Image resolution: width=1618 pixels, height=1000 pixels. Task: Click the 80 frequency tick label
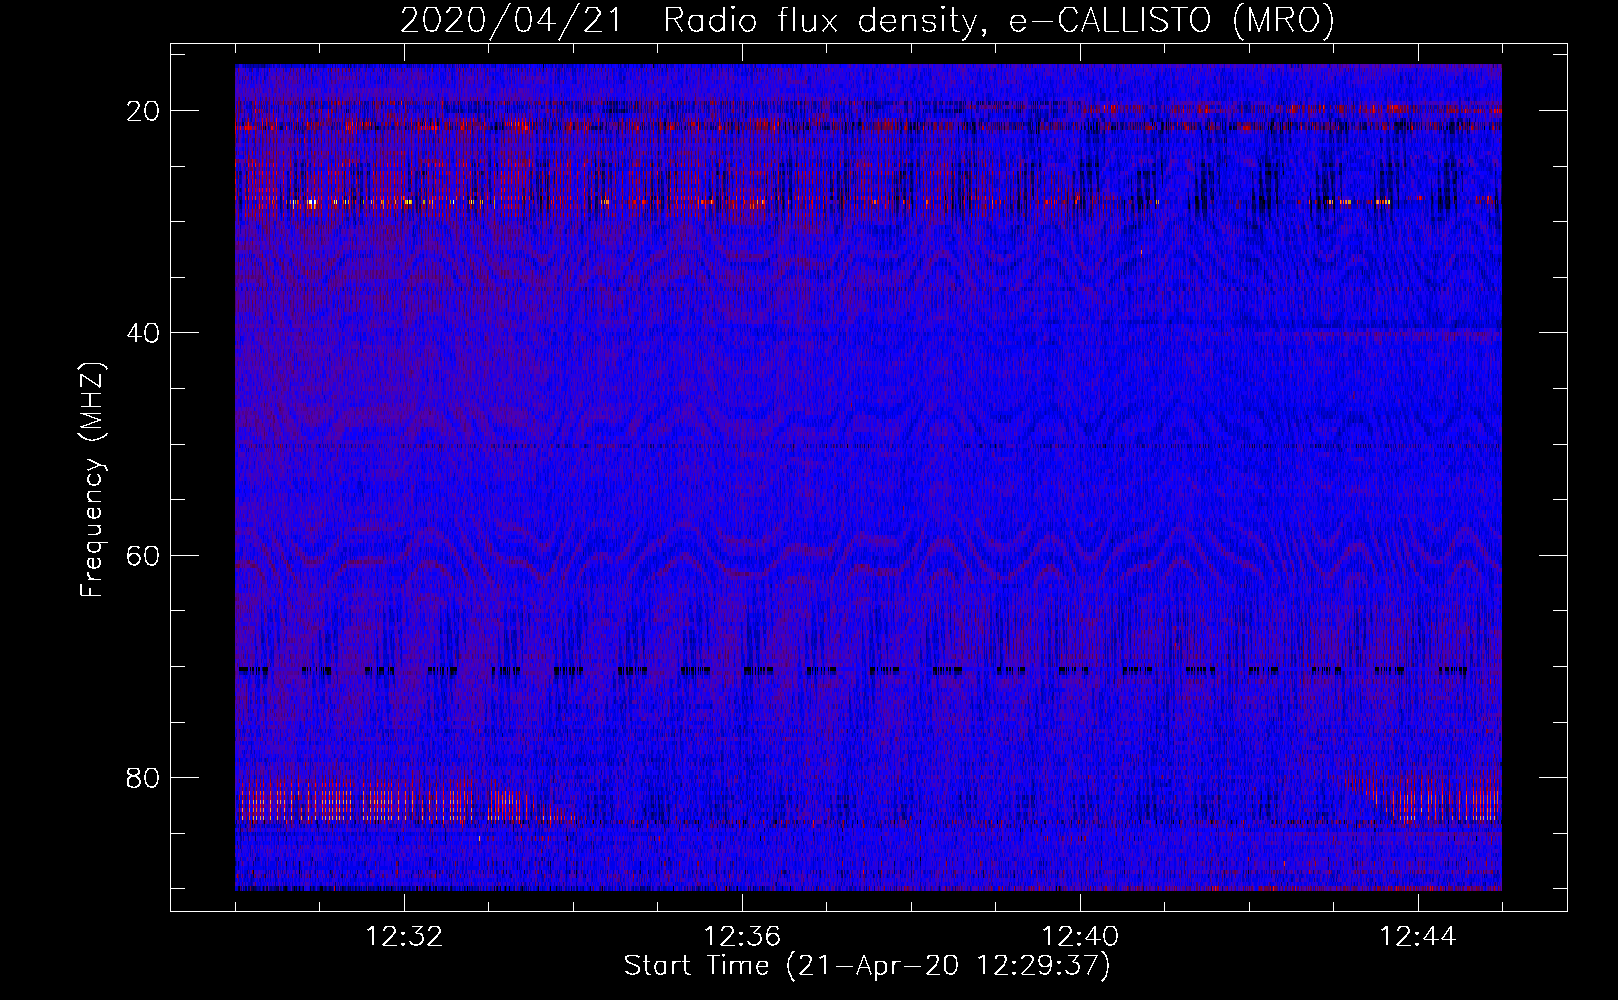[x=144, y=777]
